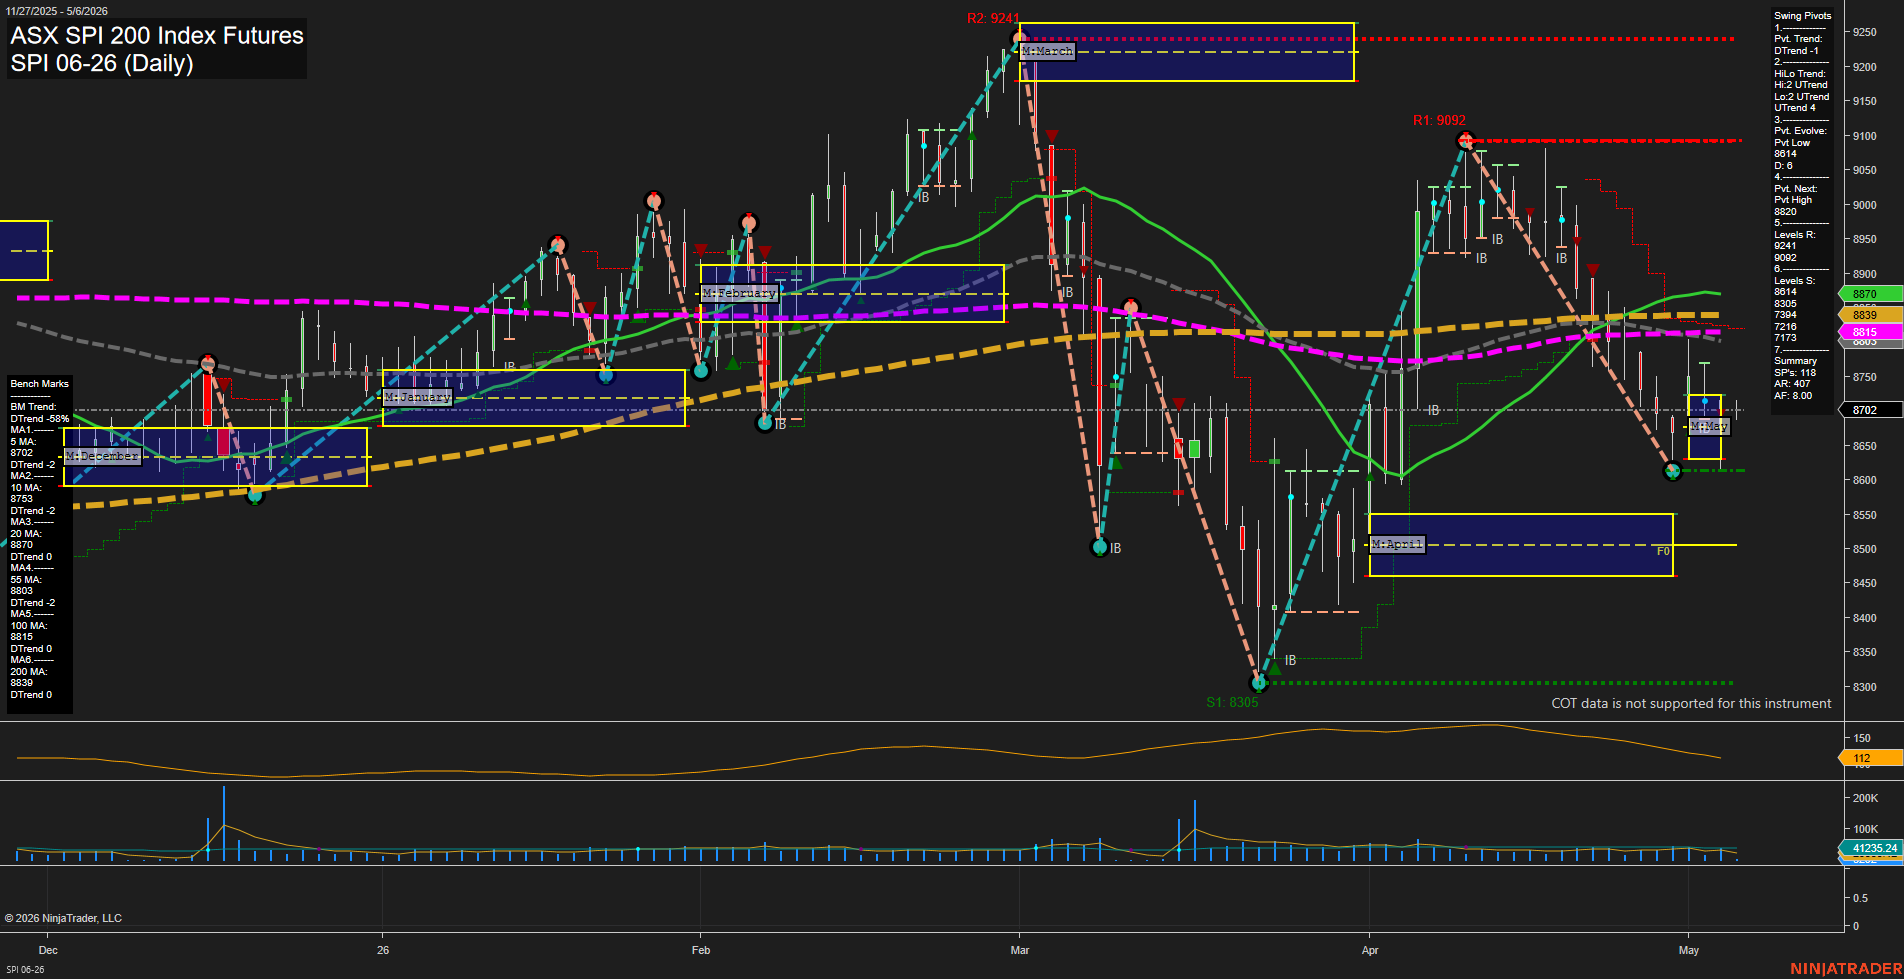Click the 20 MA: 8870 entry

25,539
